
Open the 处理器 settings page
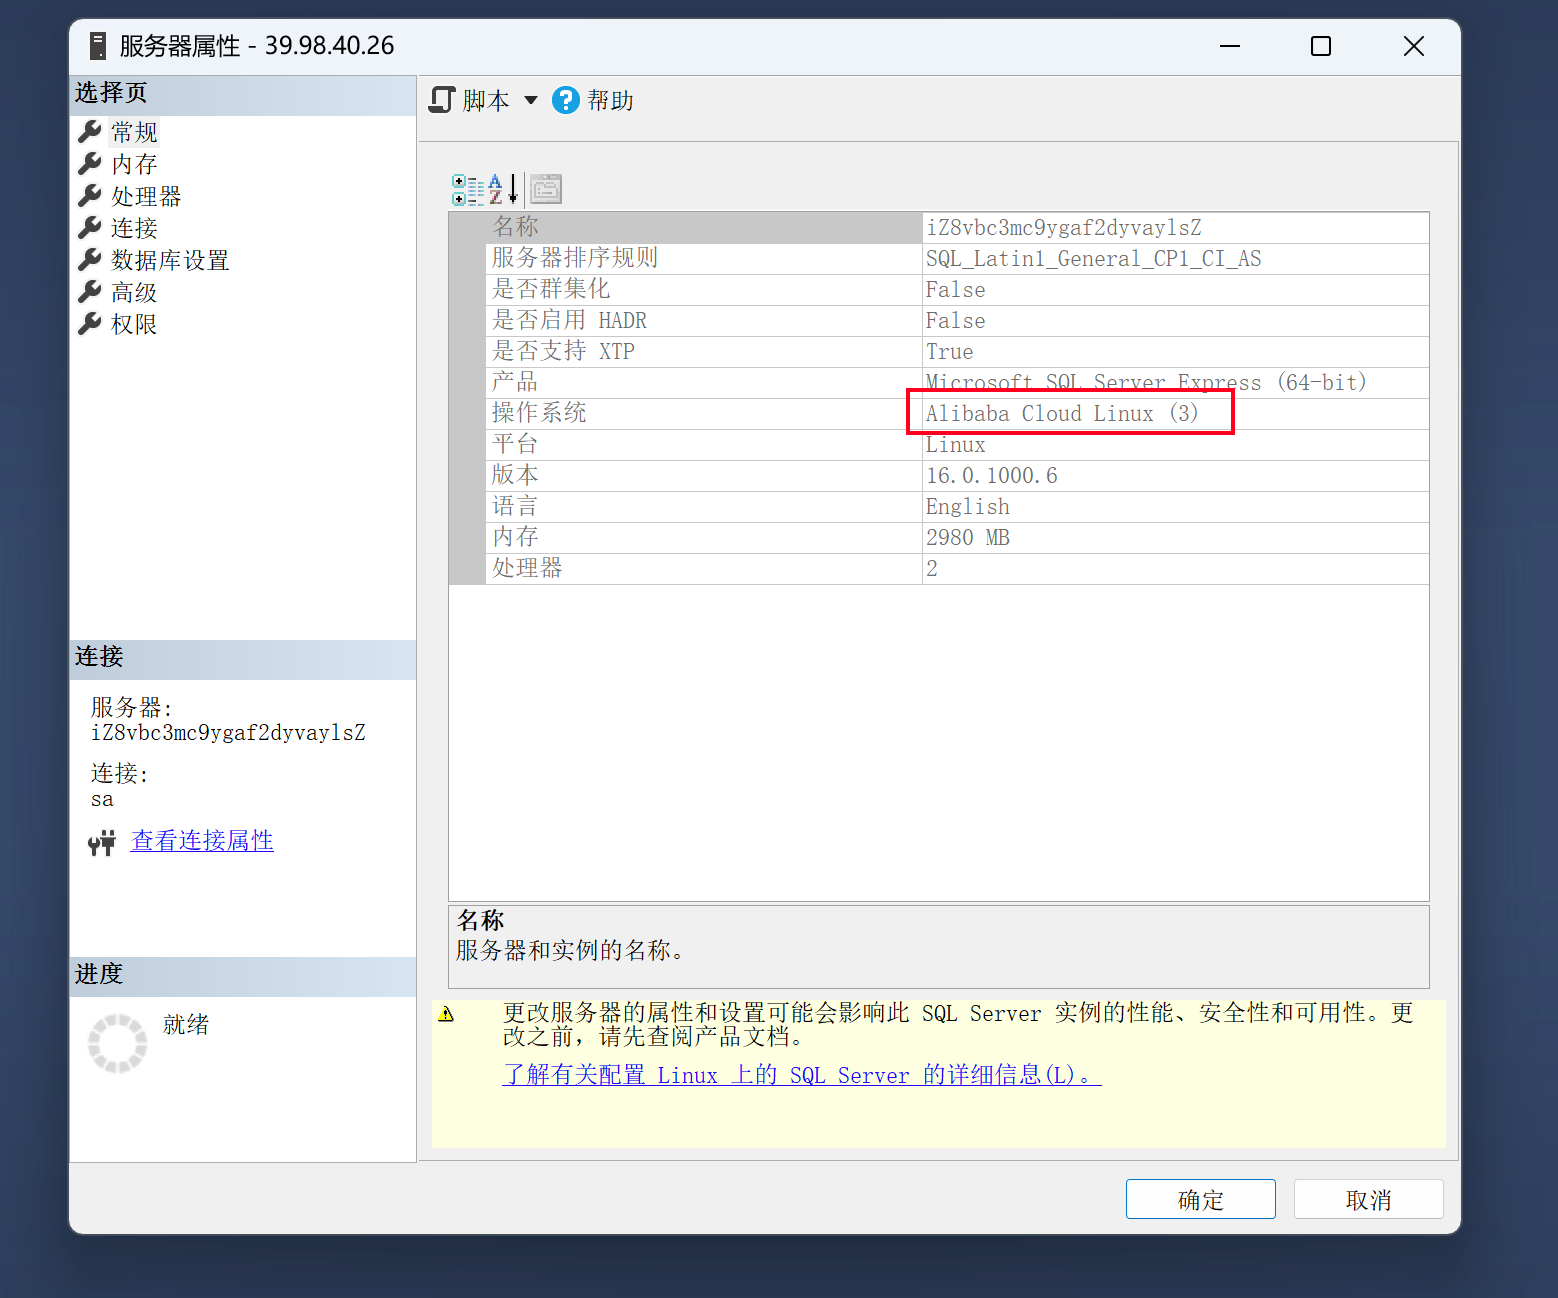click(146, 196)
